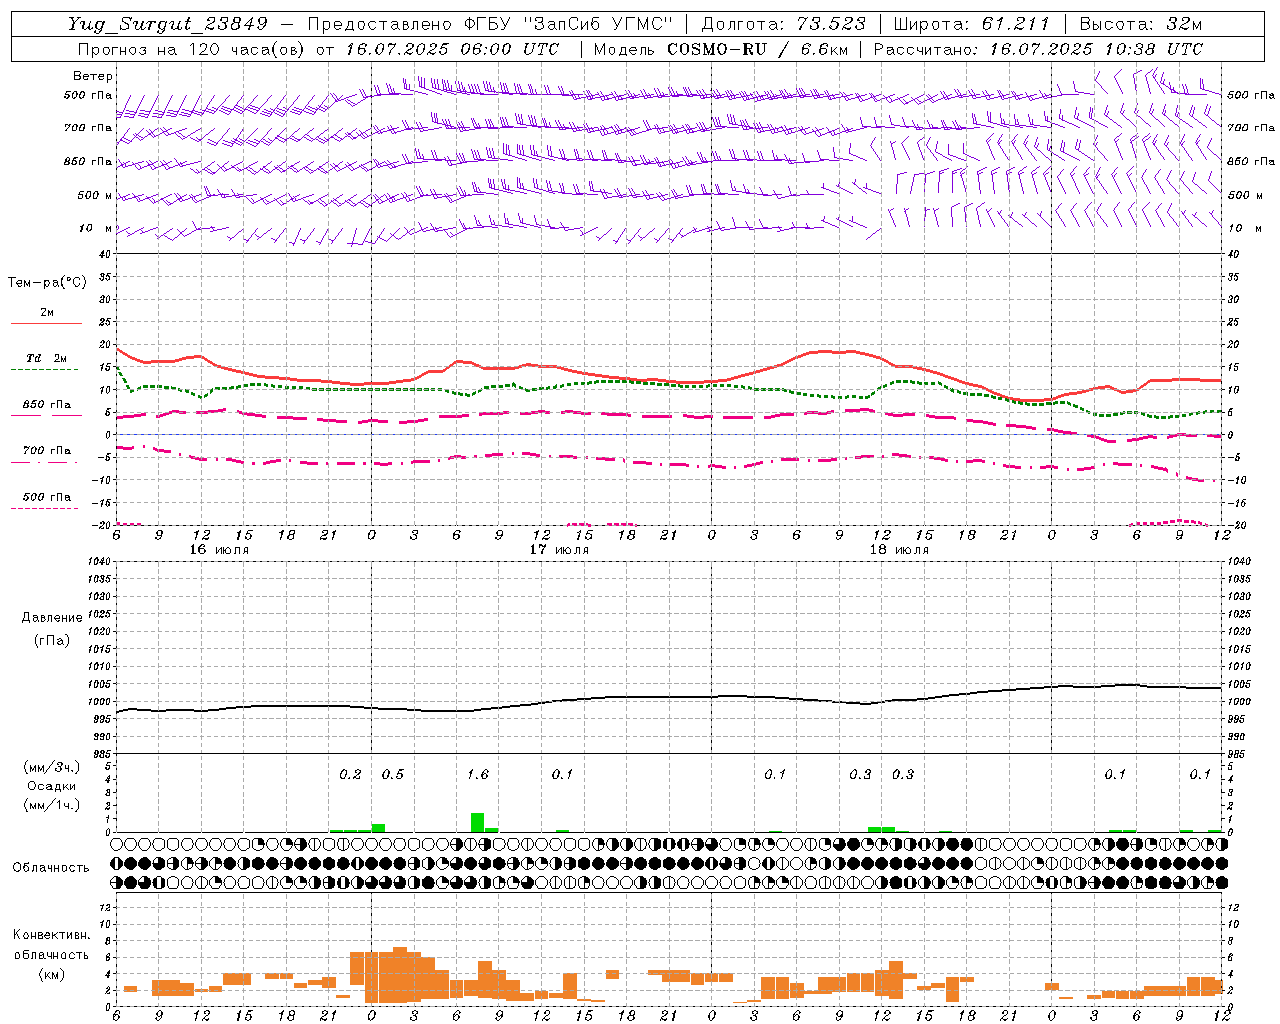The width and height of the screenshot is (1280, 1024).
Task: Select the latitude value 61.211
Action: click(x=1015, y=24)
